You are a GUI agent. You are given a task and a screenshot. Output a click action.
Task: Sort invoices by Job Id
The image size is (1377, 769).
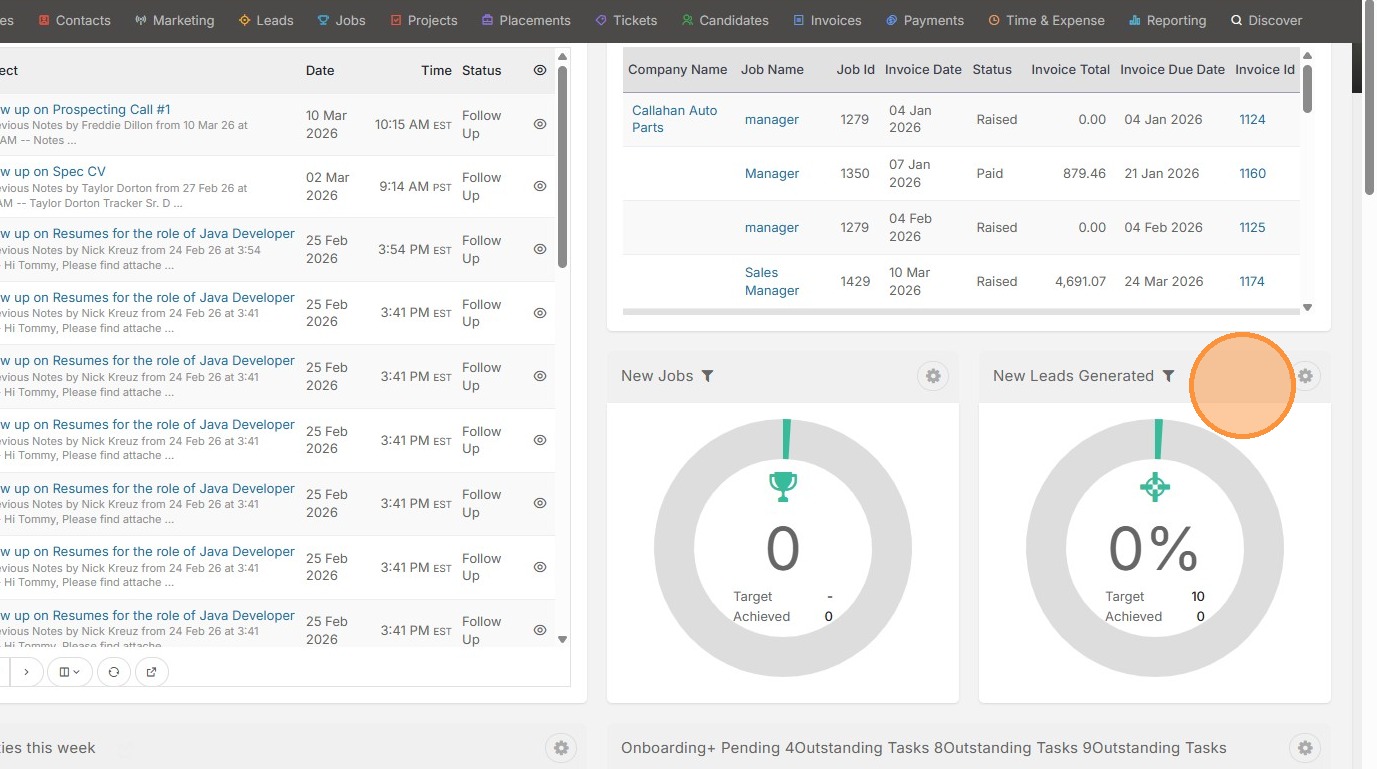tap(856, 69)
